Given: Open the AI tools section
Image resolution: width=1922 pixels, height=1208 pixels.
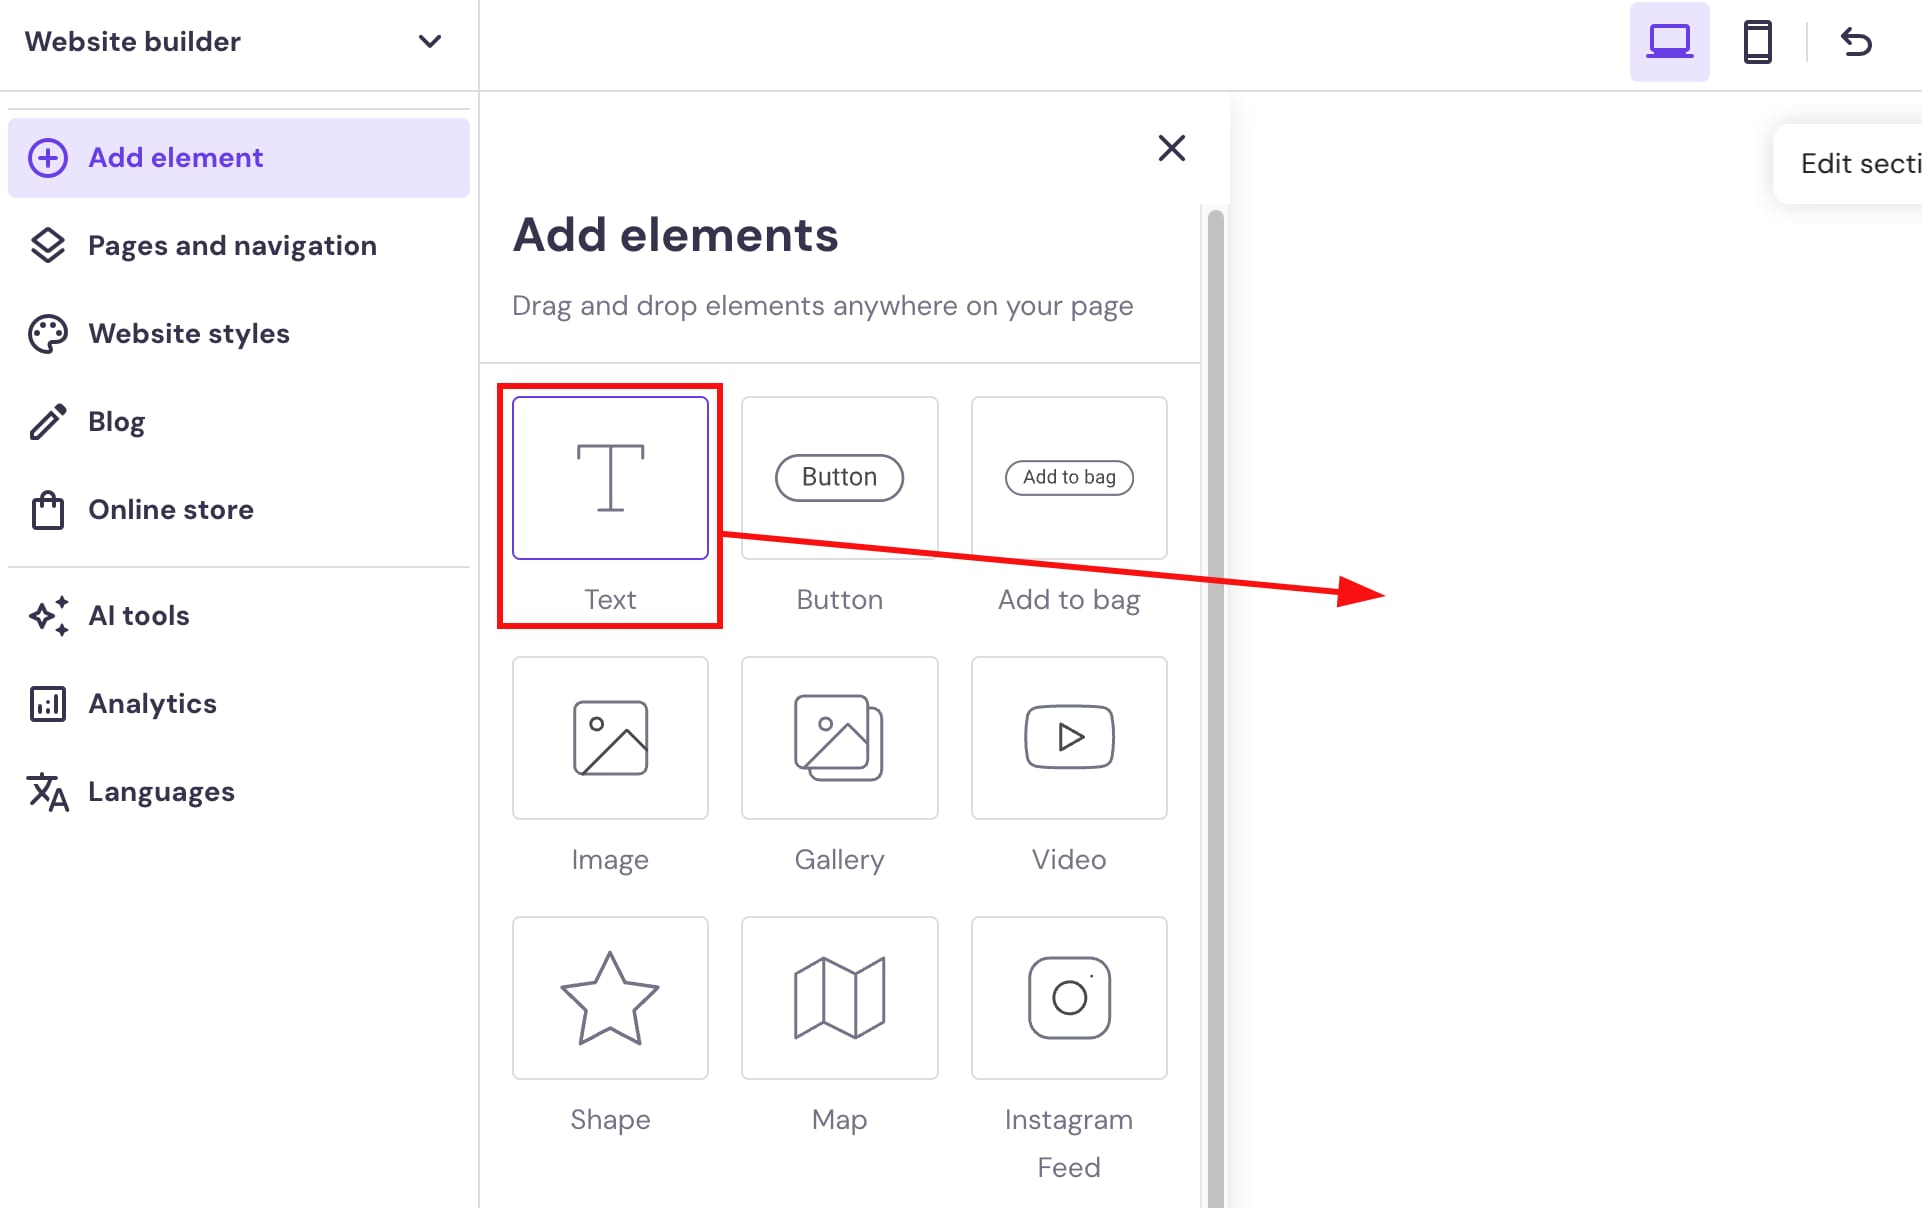Looking at the screenshot, I should coord(138,616).
